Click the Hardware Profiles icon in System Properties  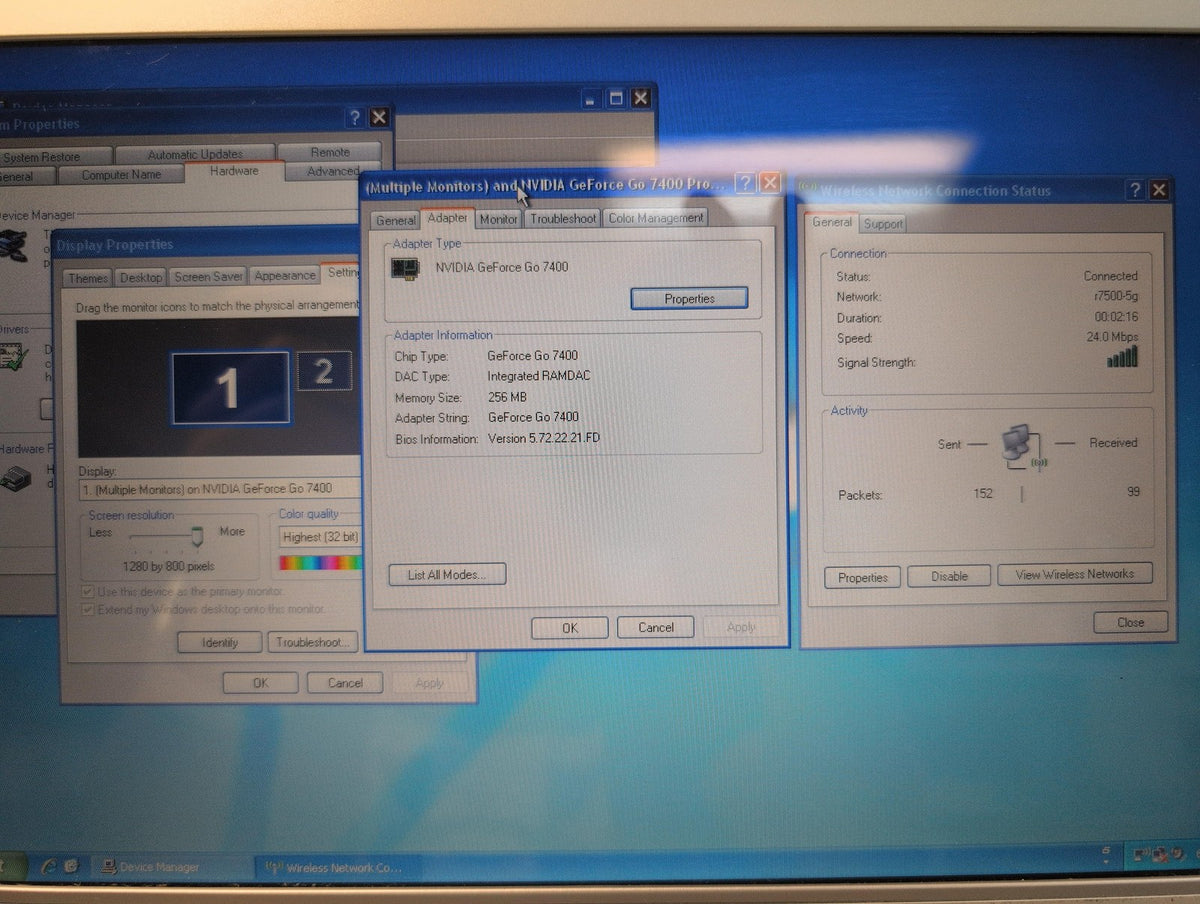tap(14, 477)
